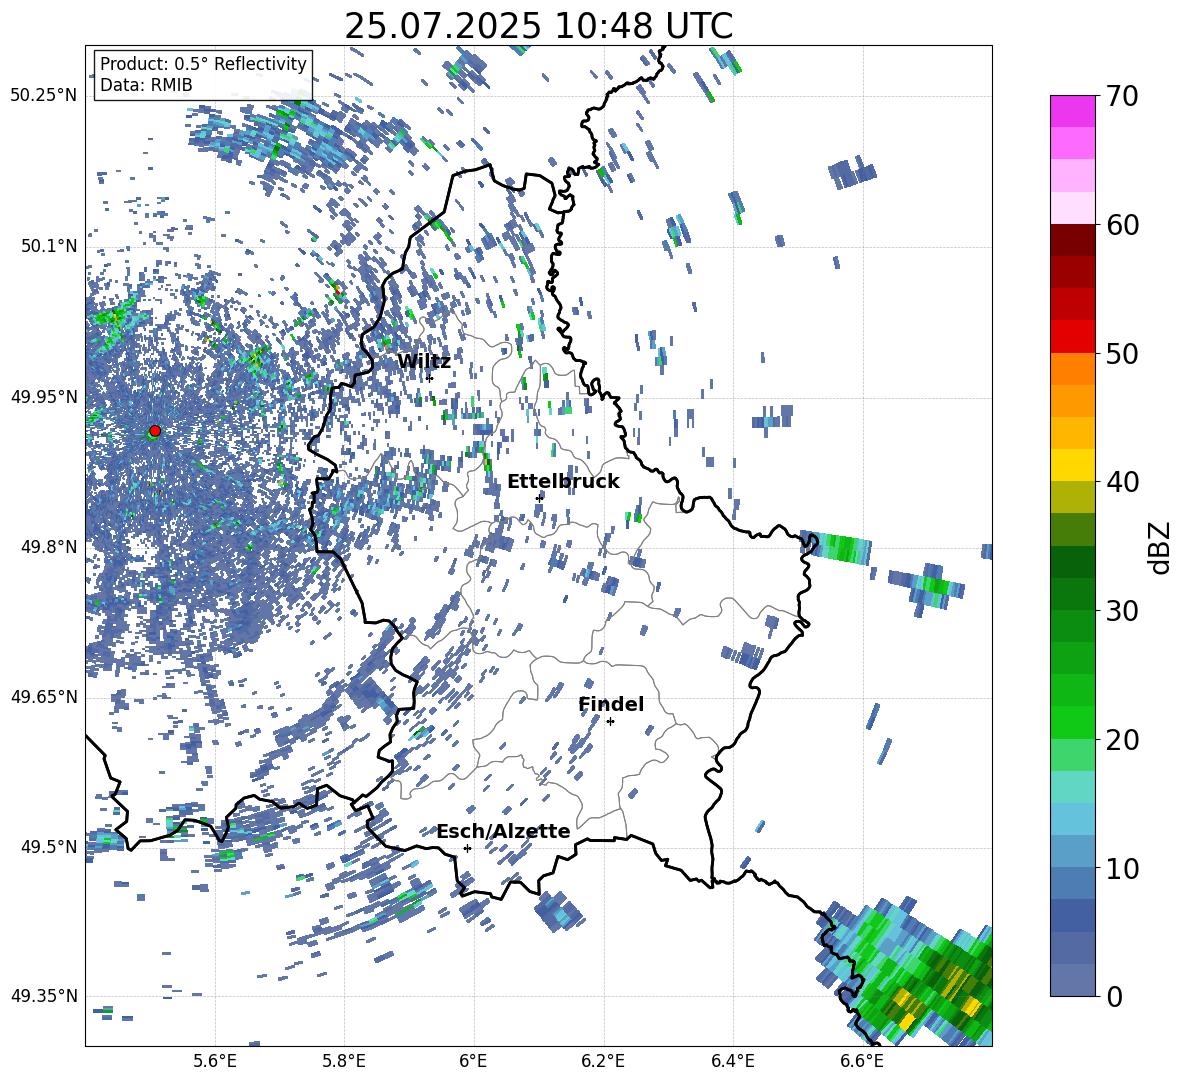Click the 50.1°N latitude label
The width and height of the screenshot is (1184, 1081).
[x=48, y=247]
